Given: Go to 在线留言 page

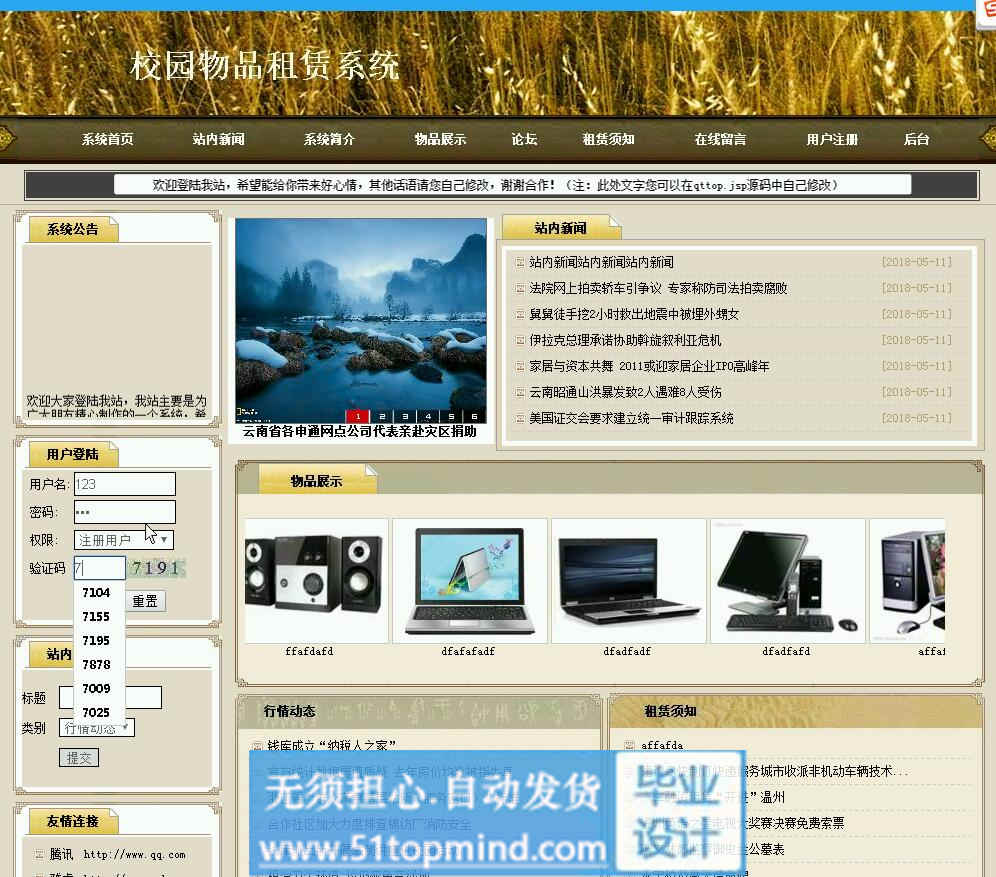Looking at the screenshot, I should click(720, 139).
